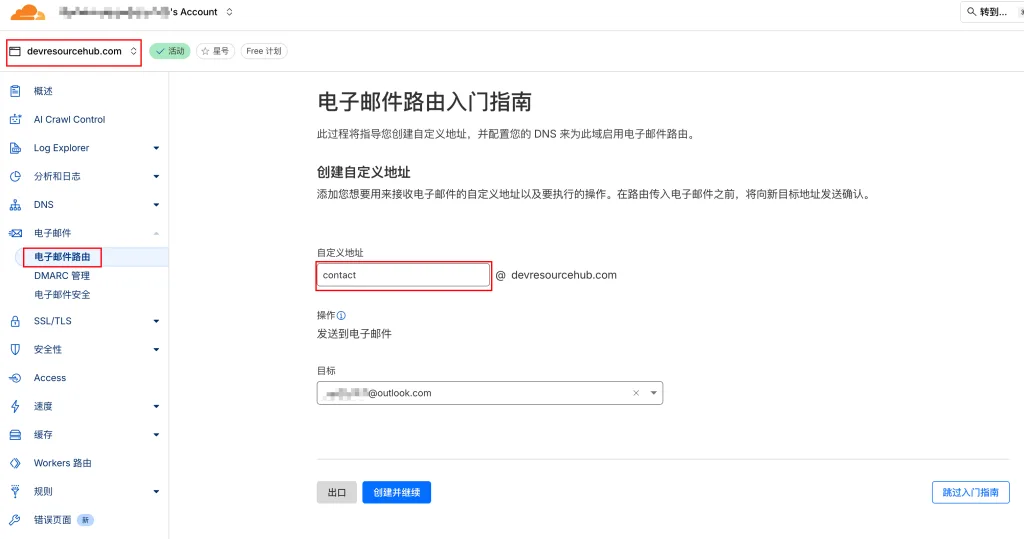Screen dimensions: 1024x539
Task: Open the search 转到 box
Action: (x=992, y=12)
